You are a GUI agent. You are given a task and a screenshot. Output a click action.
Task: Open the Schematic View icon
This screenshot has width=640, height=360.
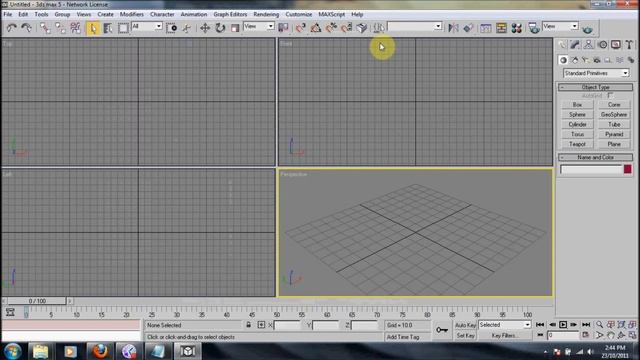pyautogui.click(x=501, y=28)
